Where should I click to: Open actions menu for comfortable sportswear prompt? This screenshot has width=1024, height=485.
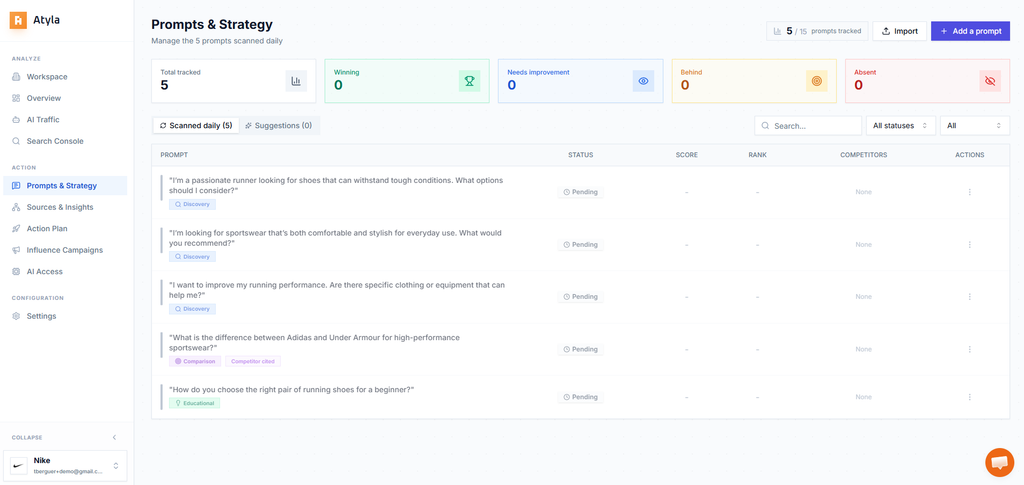[969, 244]
